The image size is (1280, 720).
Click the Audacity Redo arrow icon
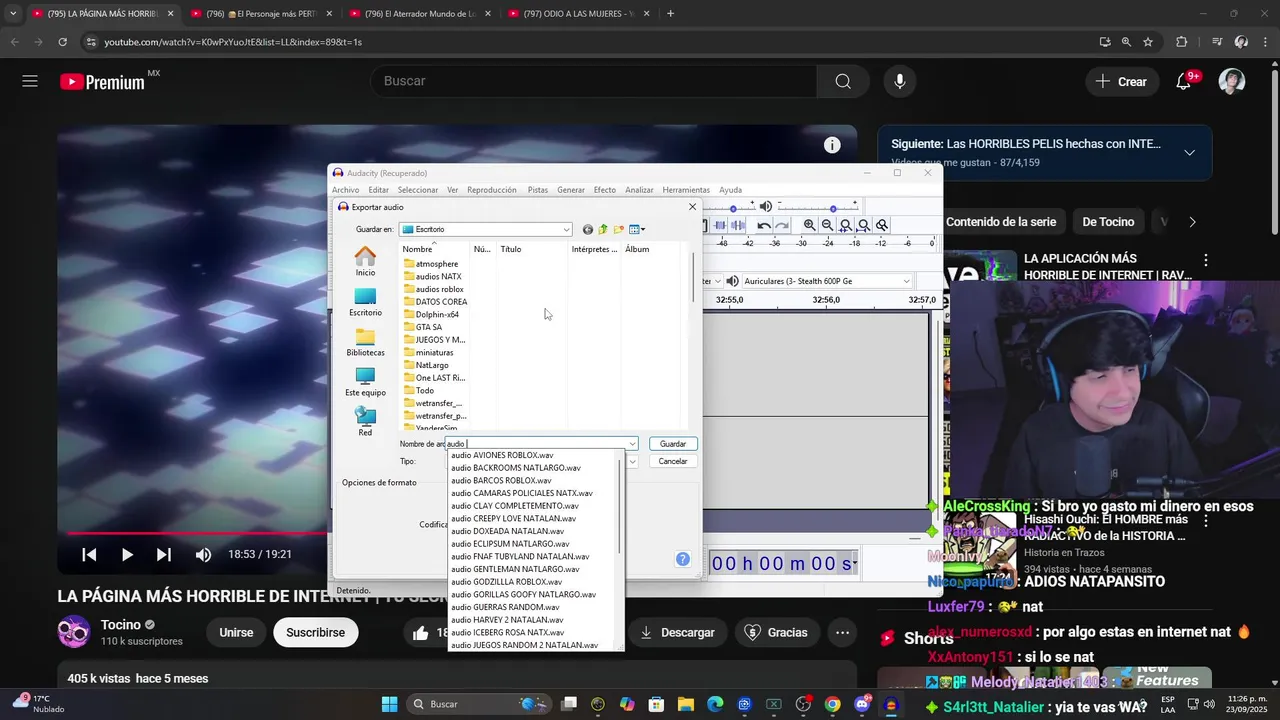(x=782, y=225)
